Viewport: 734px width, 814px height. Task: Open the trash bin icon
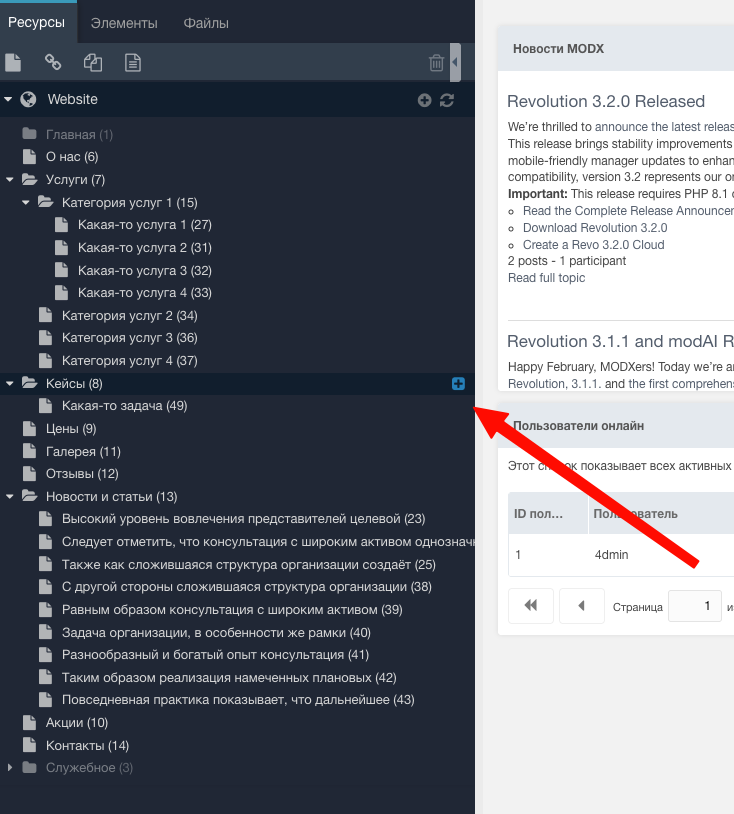pos(436,63)
